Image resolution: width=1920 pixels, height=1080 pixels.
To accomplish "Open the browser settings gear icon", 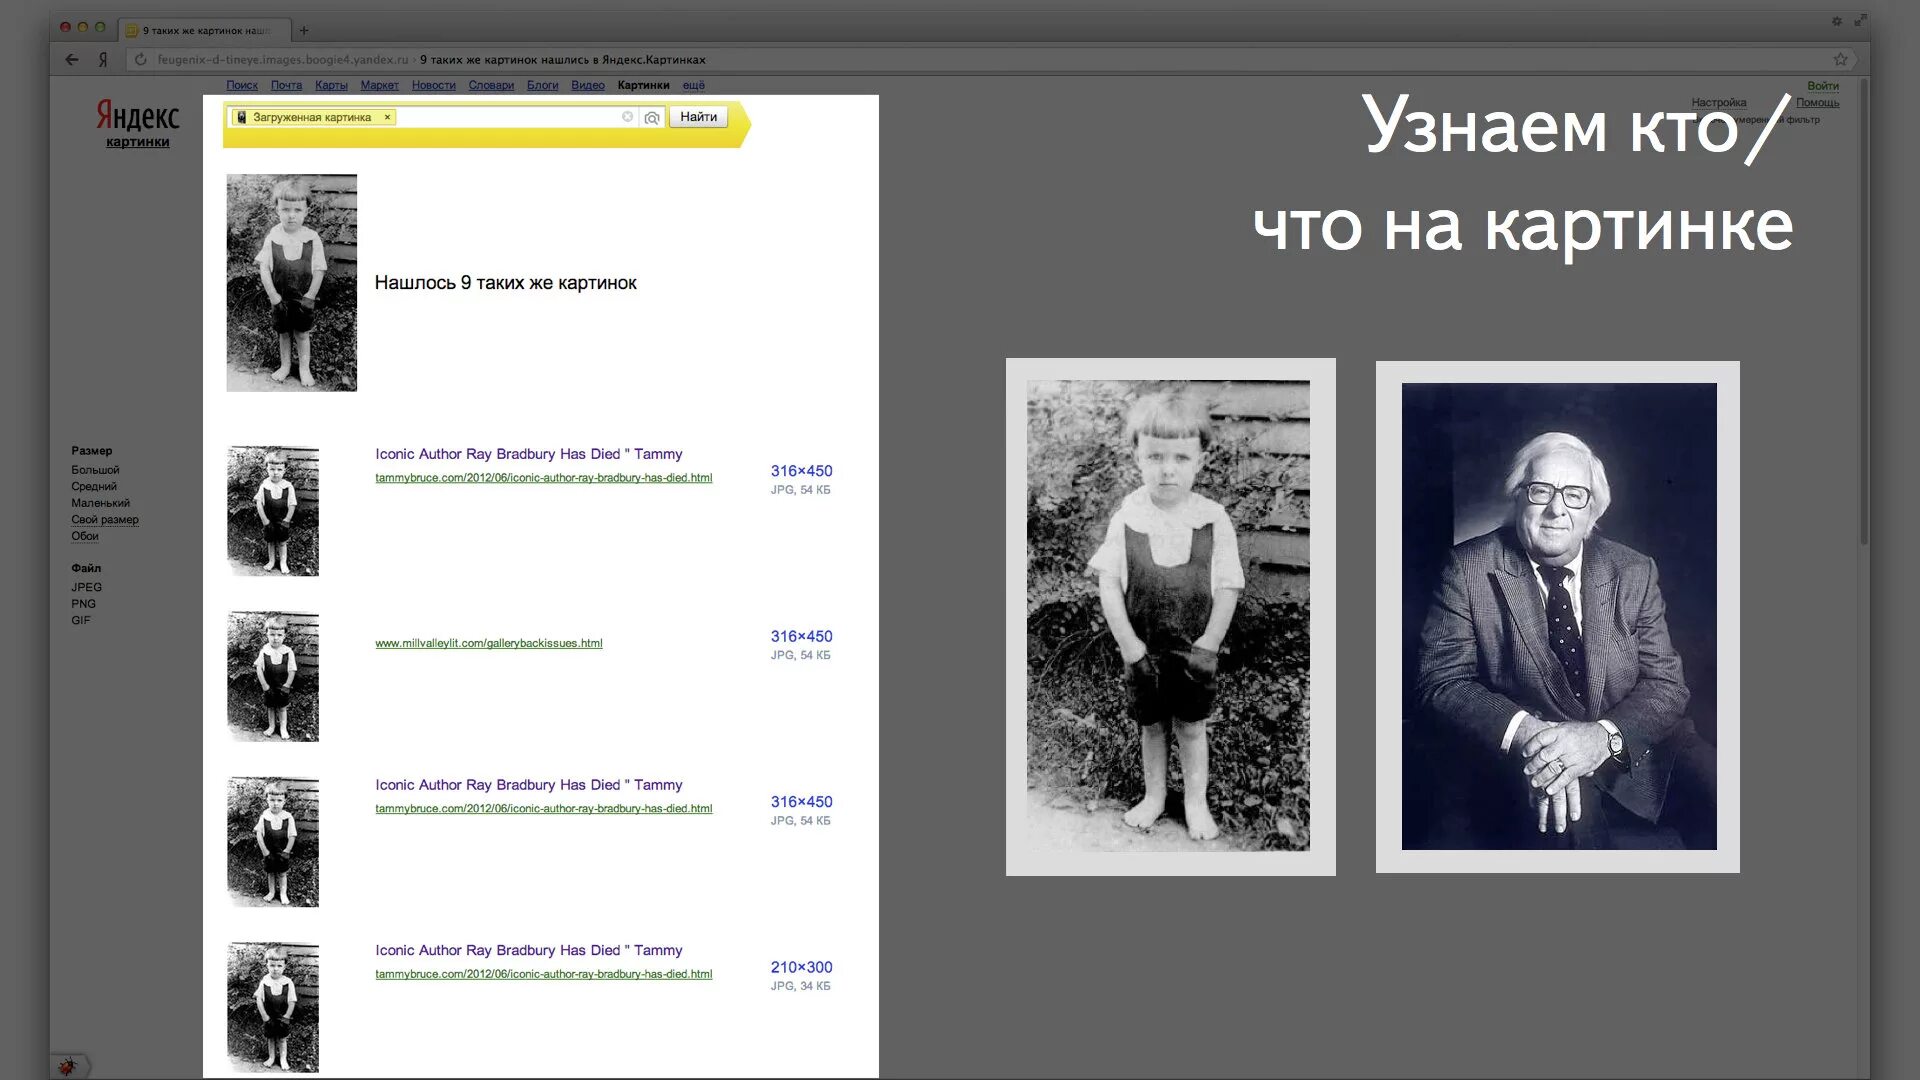I will coord(1836,21).
